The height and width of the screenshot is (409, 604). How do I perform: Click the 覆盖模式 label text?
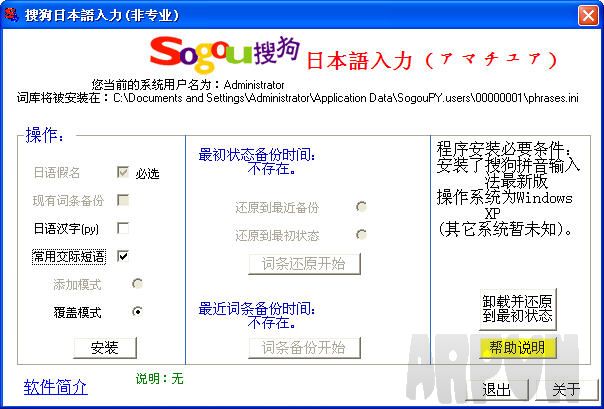pos(77,312)
